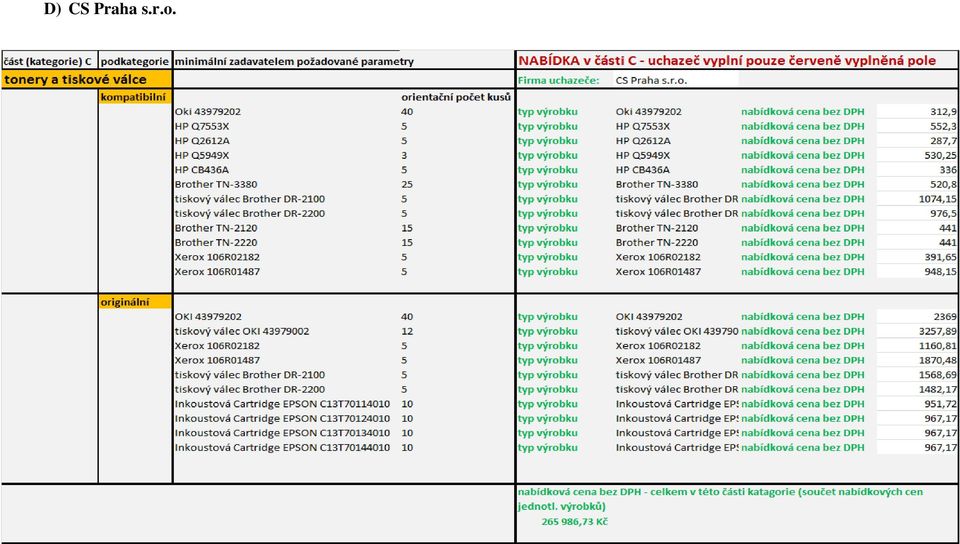Click the red 'NABÍDKA v části C' title

coord(727,61)
